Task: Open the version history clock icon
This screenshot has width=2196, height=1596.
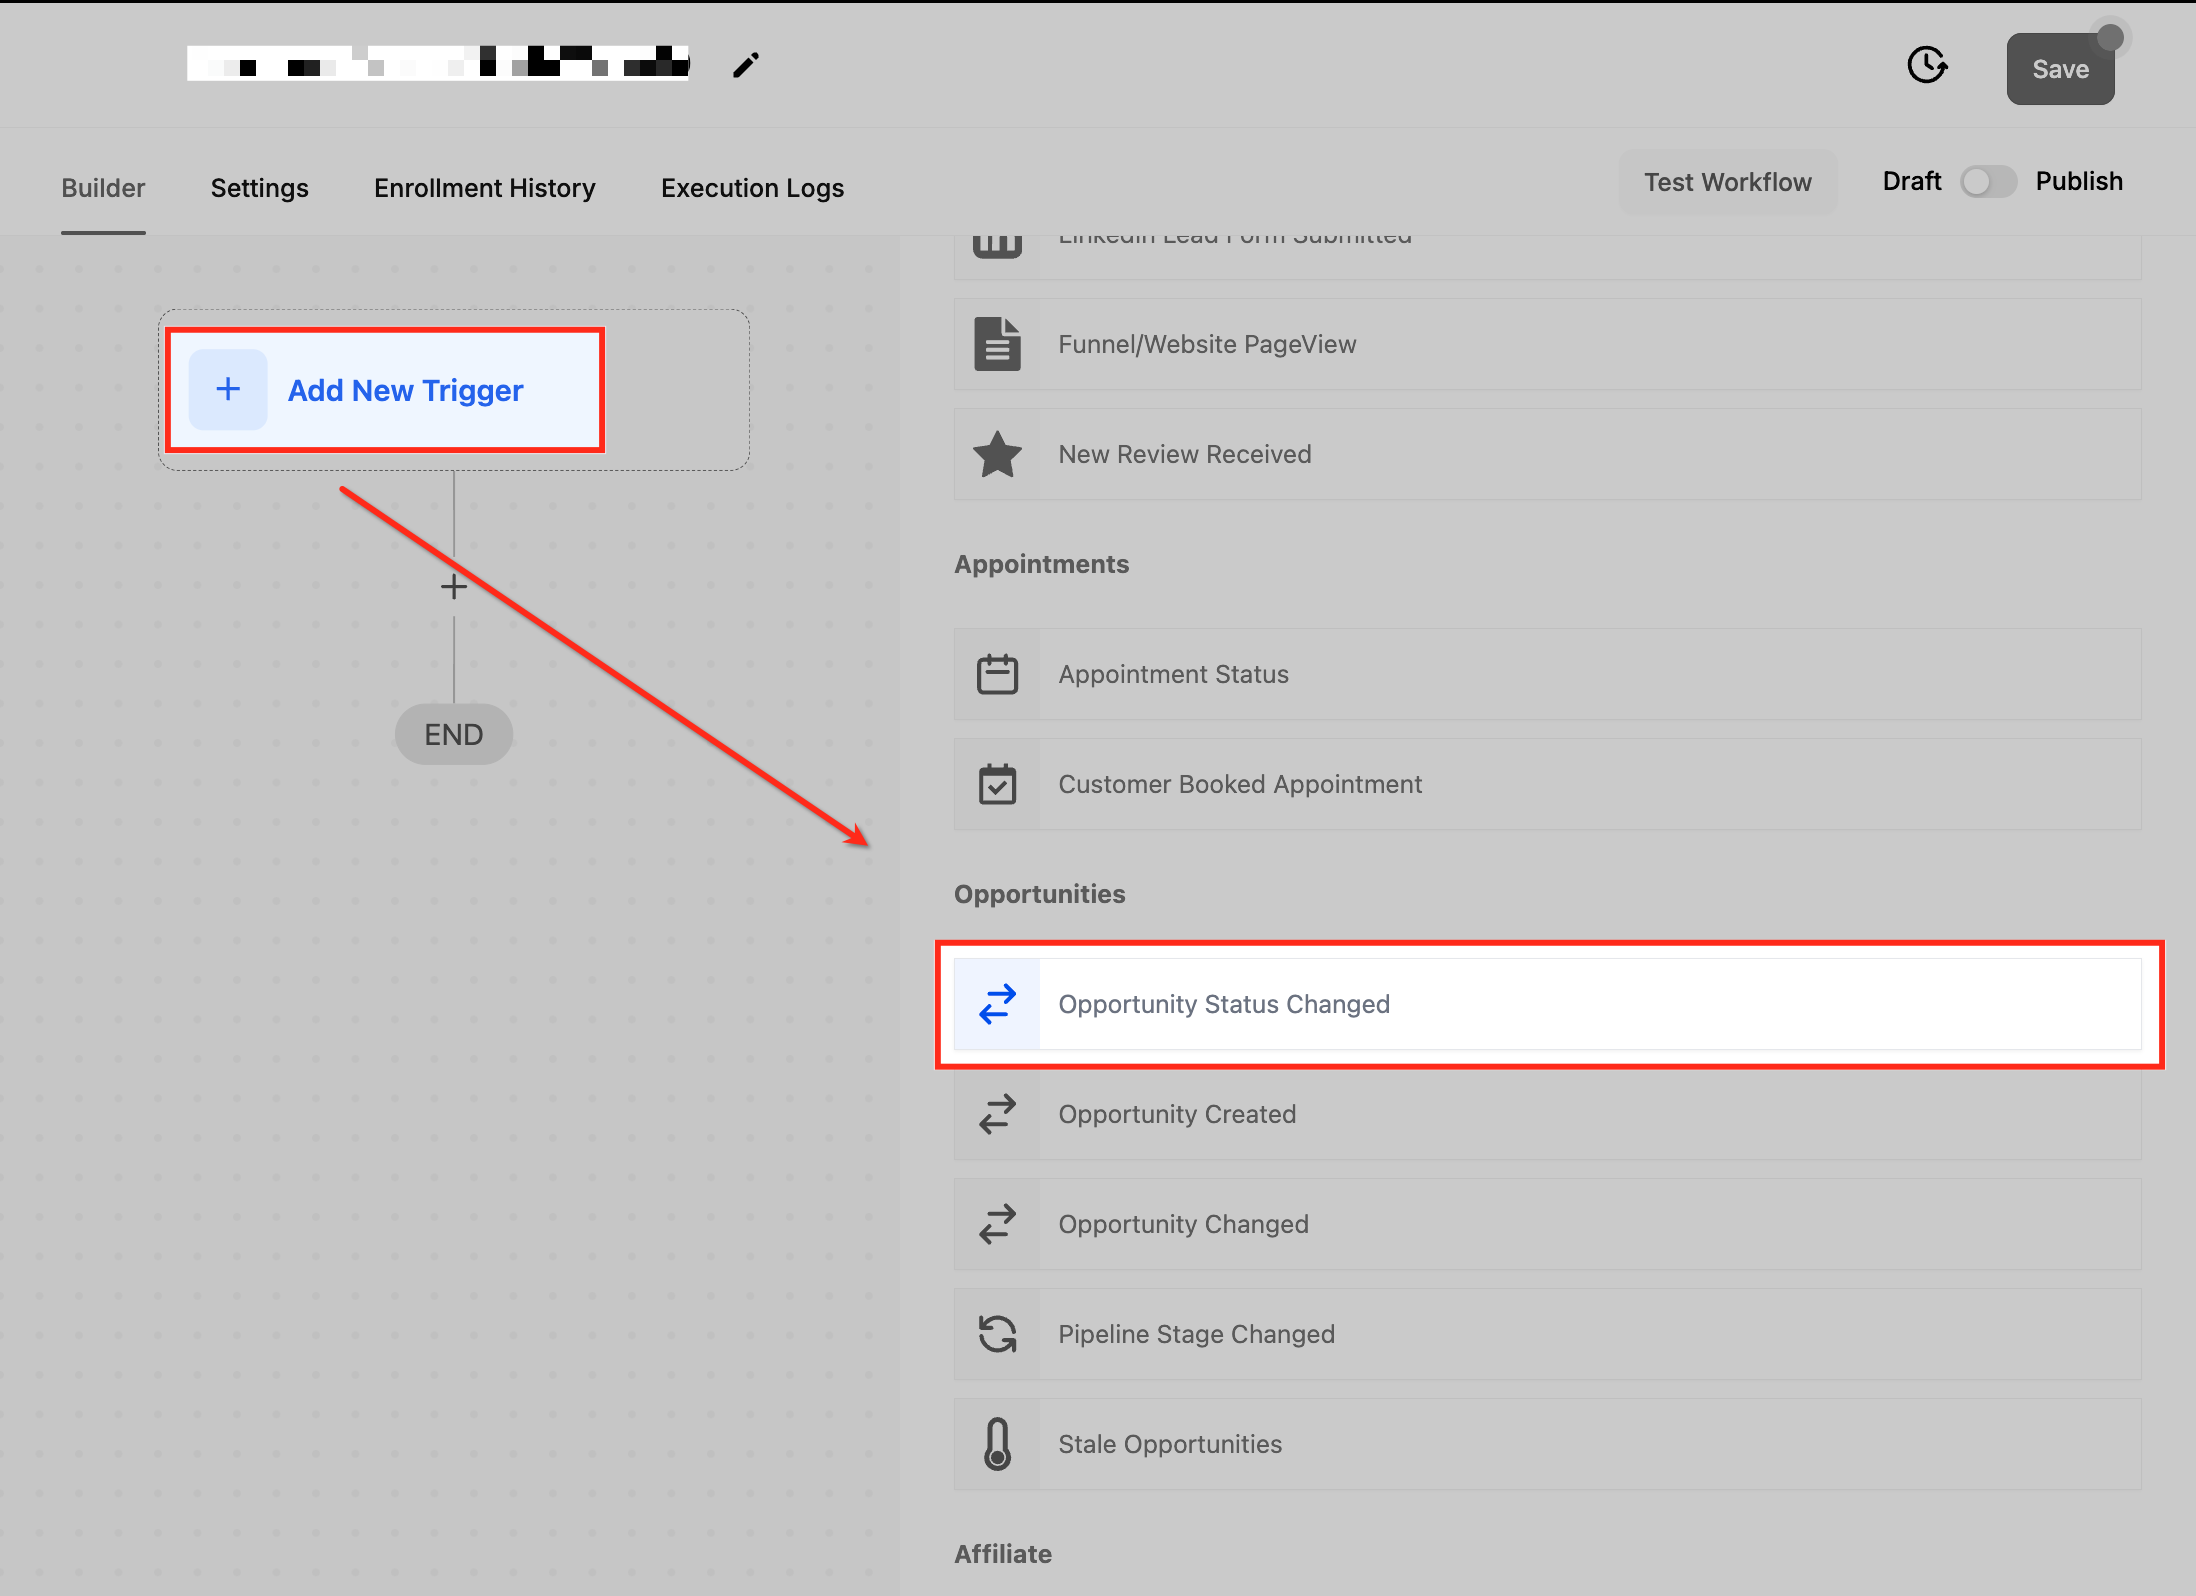Action: point(1926,66)
